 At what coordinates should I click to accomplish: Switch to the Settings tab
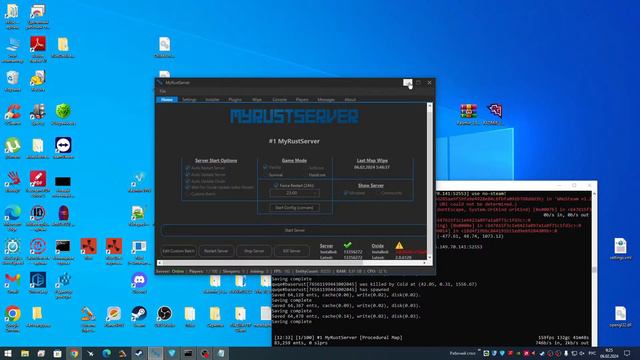click(x=189, y=100)
